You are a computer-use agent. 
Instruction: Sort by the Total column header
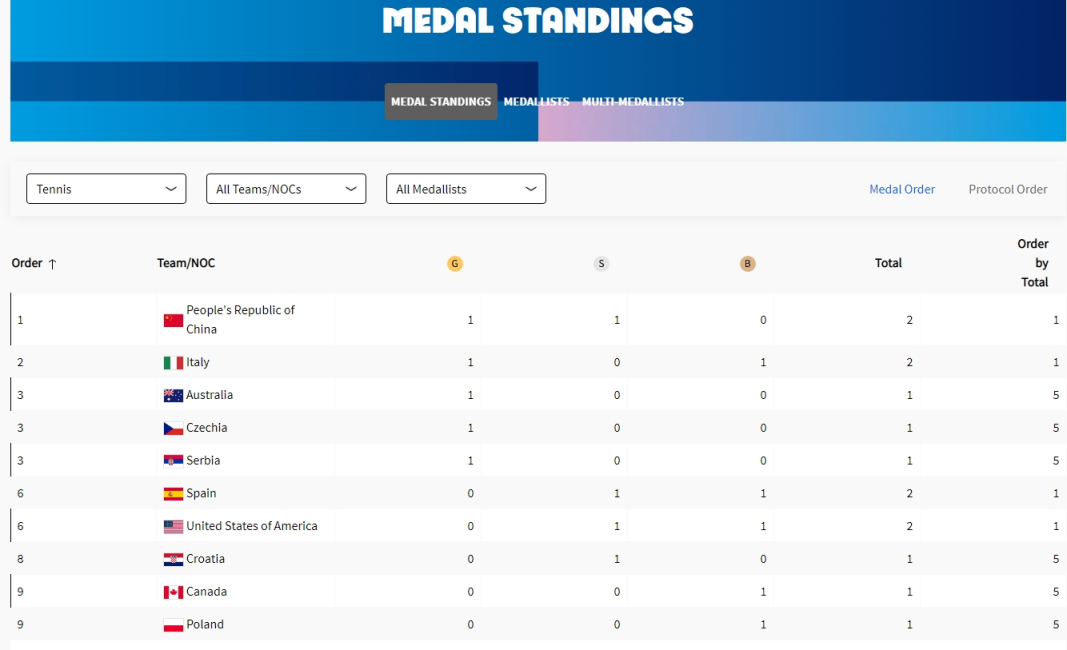coord(888,263)
